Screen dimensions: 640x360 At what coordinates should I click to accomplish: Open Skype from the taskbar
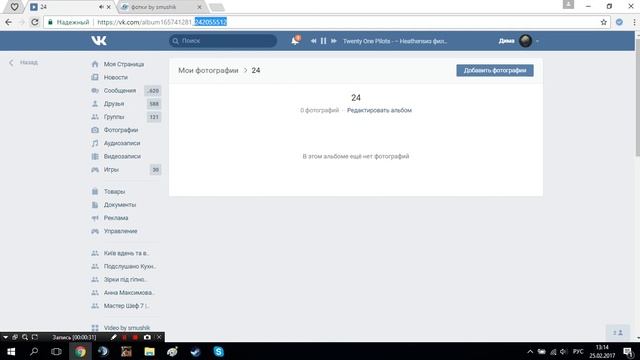(218, 351)
